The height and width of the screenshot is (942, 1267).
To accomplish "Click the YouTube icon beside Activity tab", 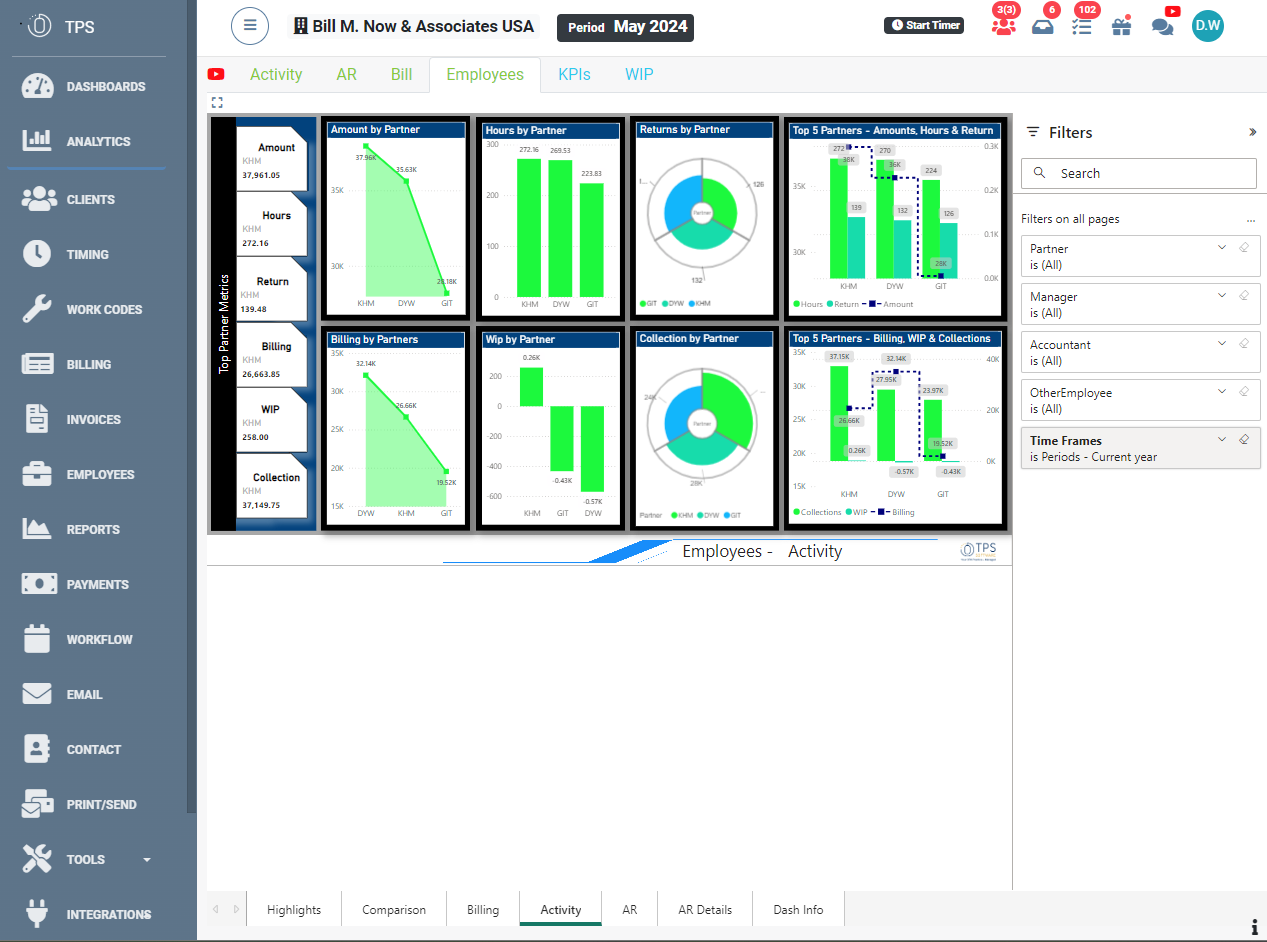I will pyautogui.click(x=216, y=74).
